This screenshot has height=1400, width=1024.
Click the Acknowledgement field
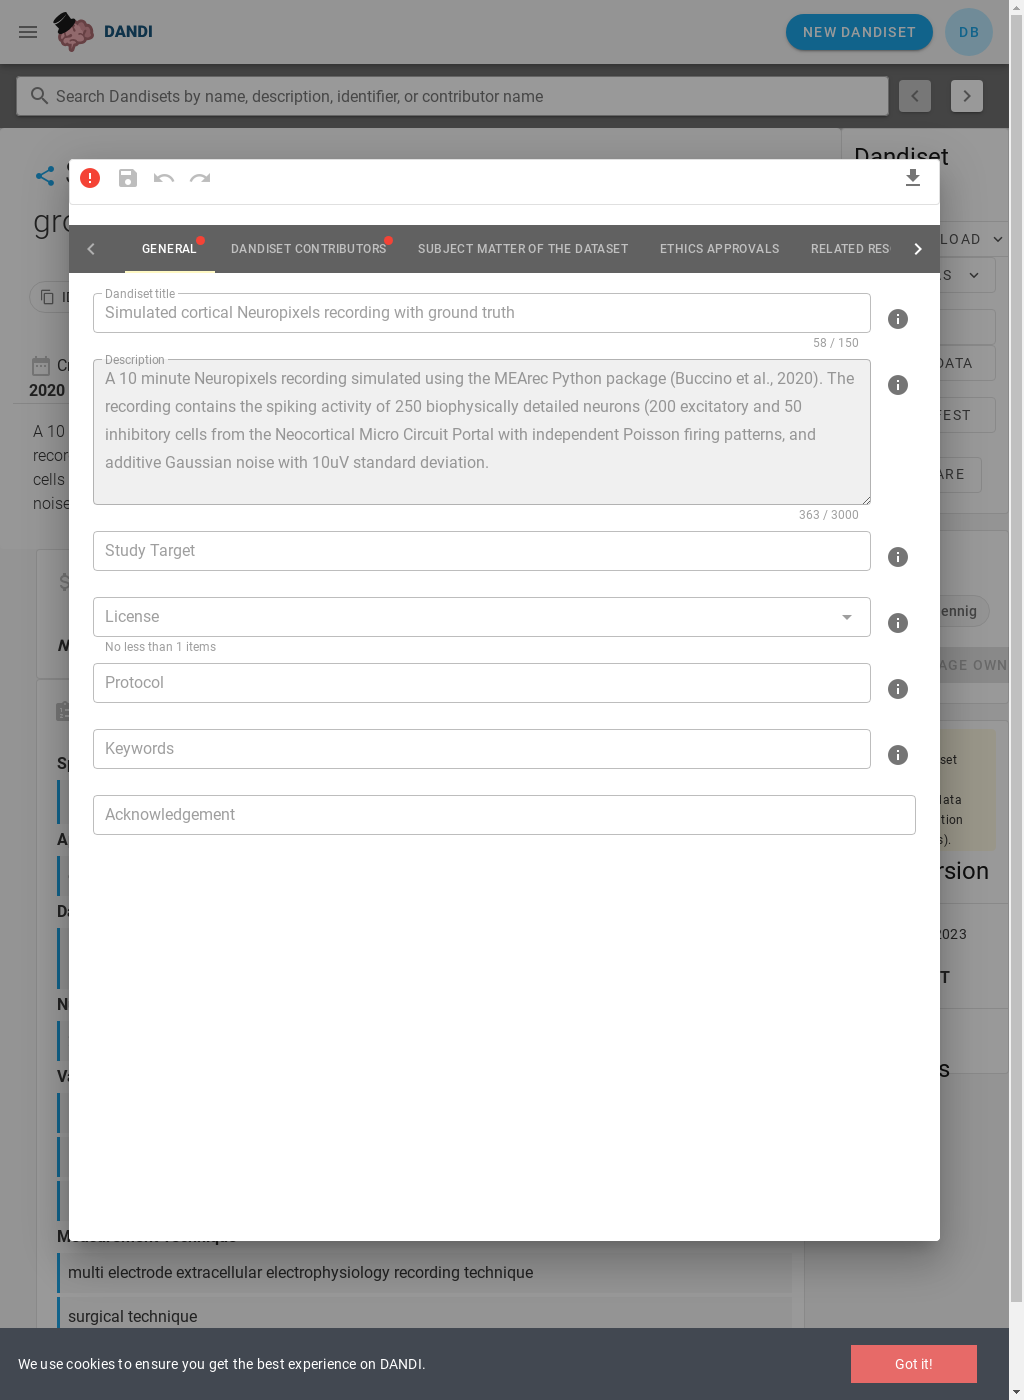coord(504,815)
